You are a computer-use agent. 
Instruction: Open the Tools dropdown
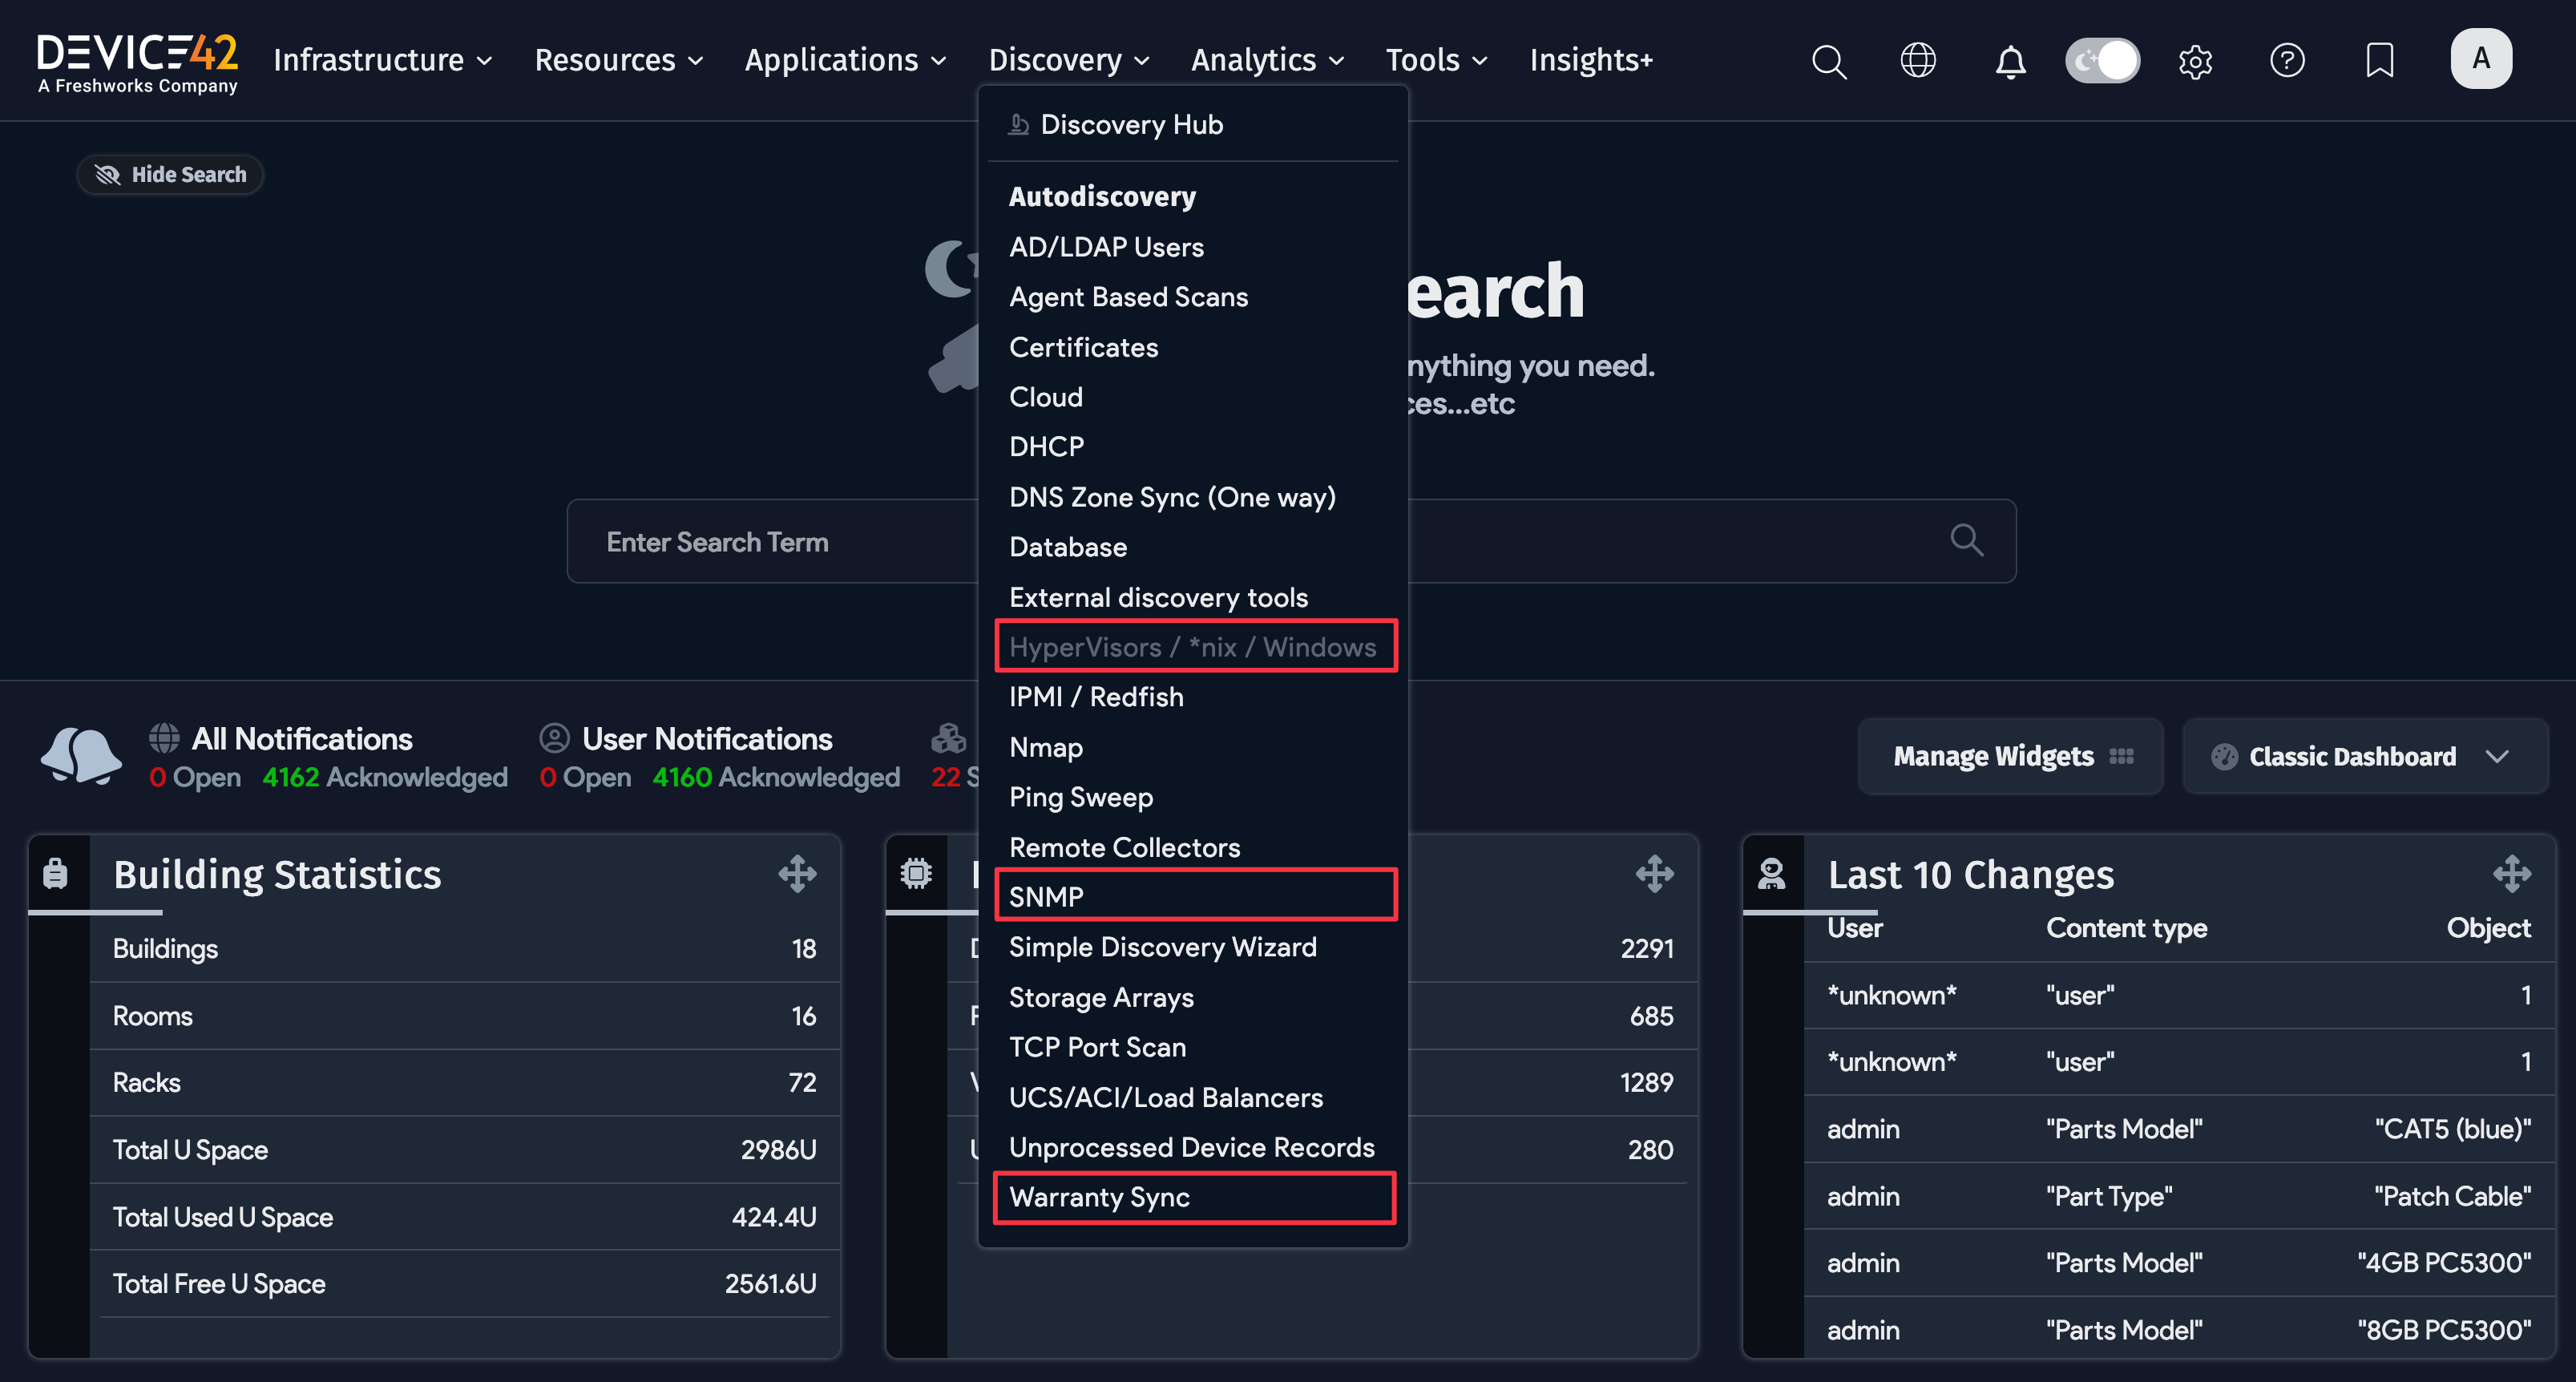coord(1436,60)
